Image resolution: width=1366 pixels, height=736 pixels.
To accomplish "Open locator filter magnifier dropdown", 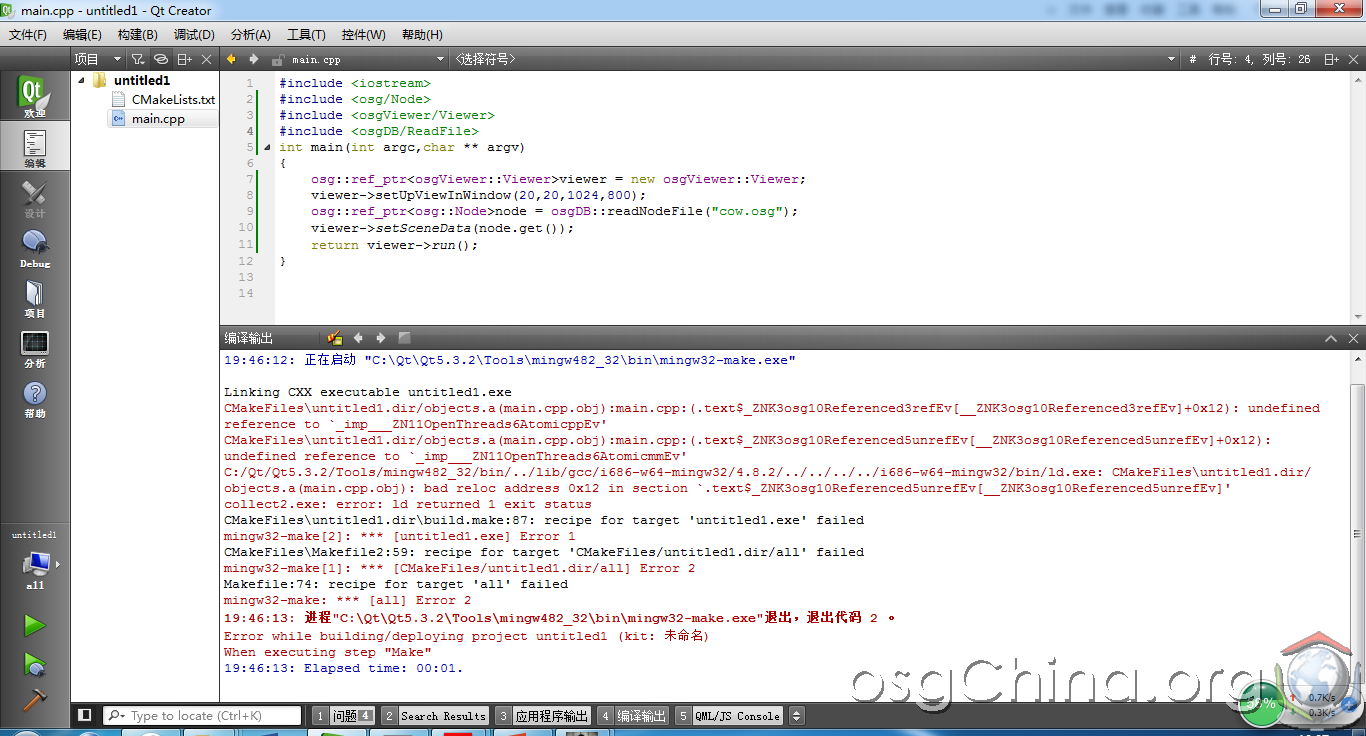I will [x=116, y=716].
